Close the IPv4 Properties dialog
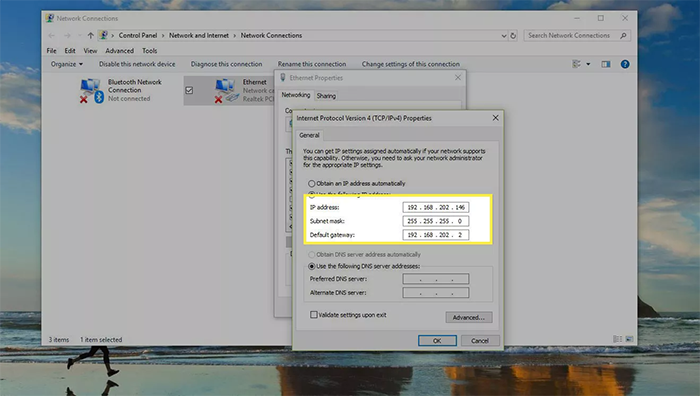 496,118
